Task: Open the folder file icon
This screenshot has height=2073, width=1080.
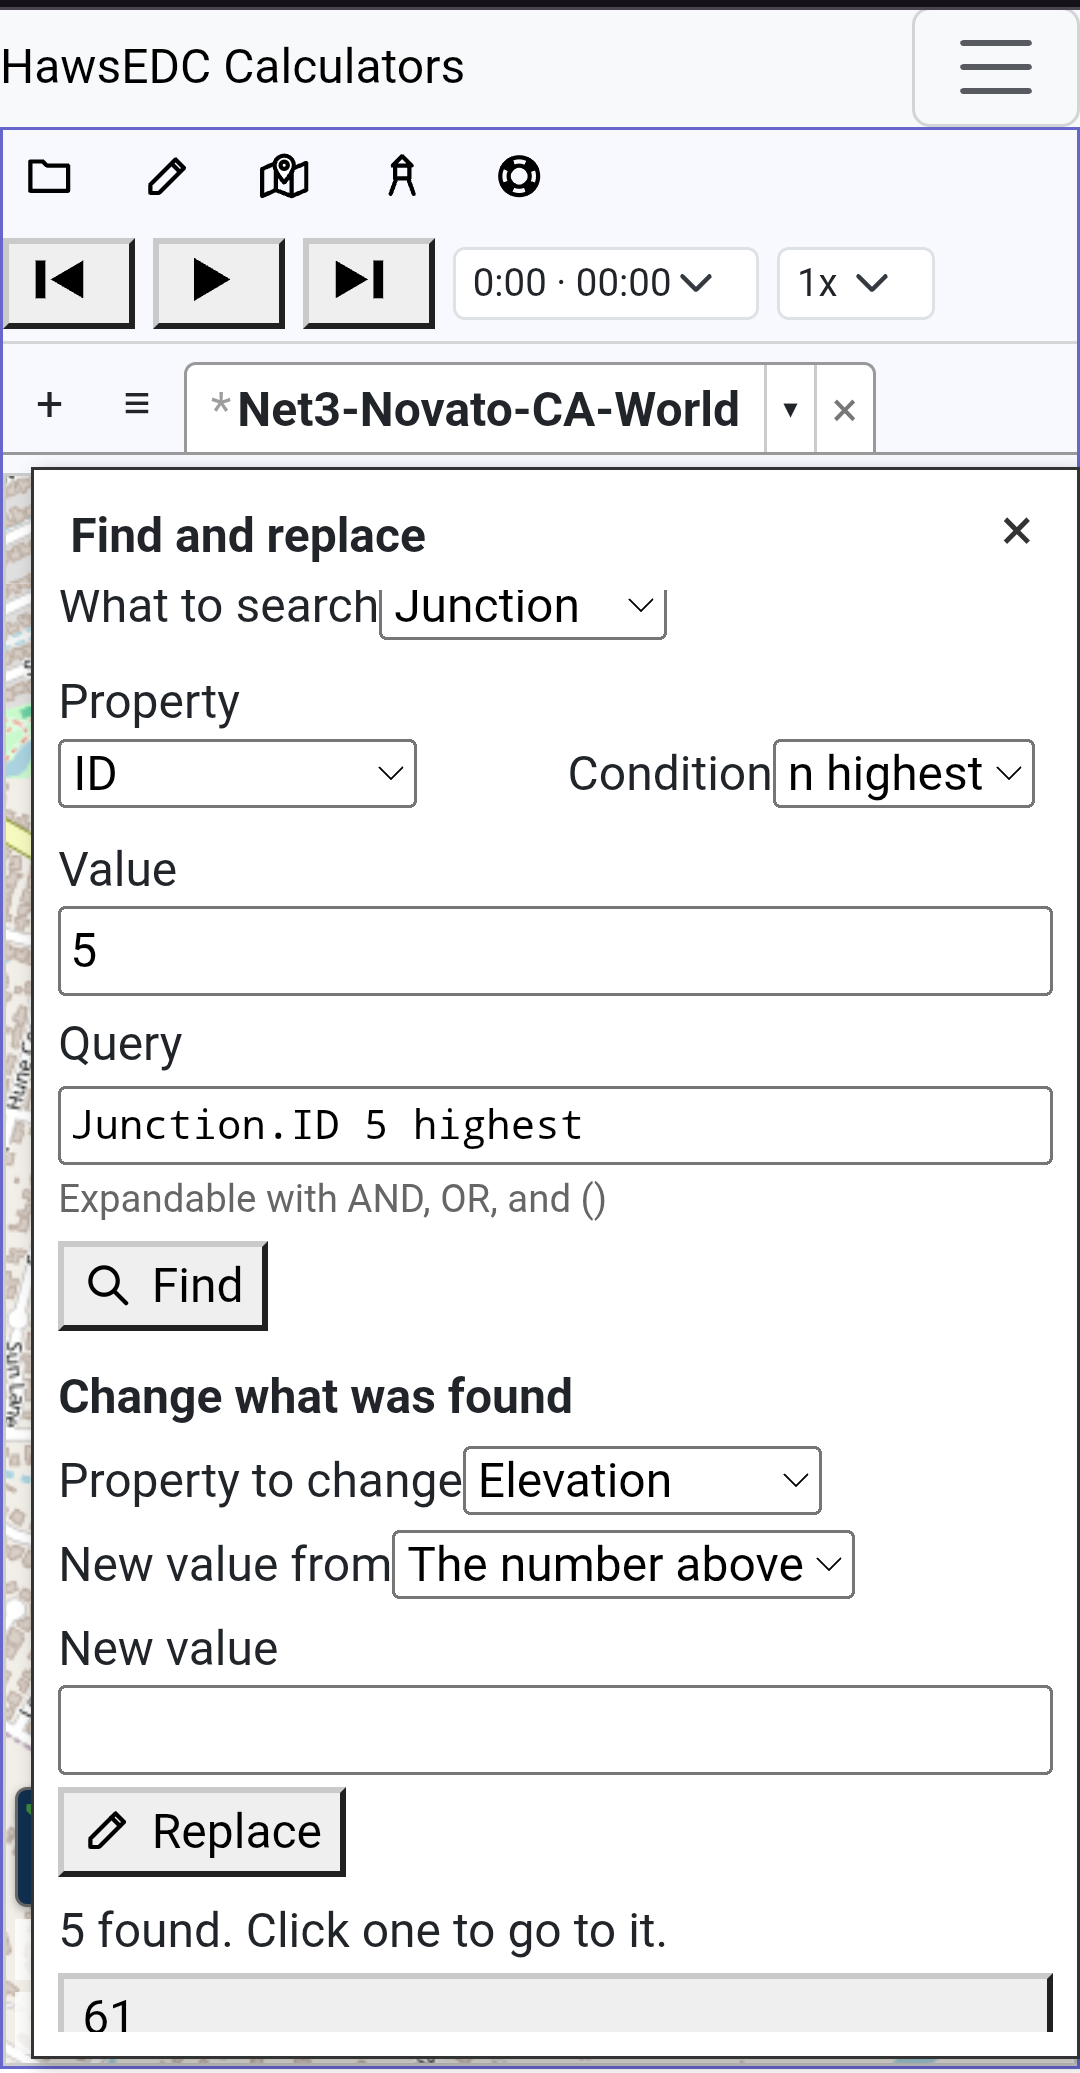Action: point(49,177)
